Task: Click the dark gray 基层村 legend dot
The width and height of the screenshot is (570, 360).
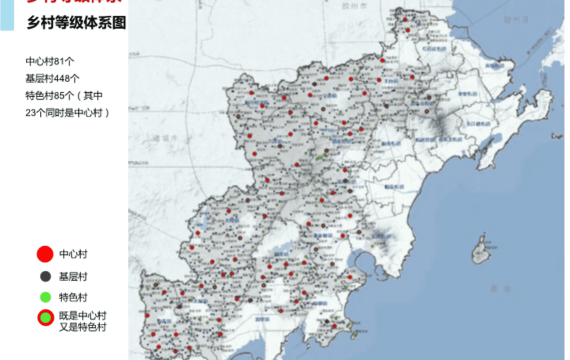Action: pyautogui.click(x=45, y=276)
